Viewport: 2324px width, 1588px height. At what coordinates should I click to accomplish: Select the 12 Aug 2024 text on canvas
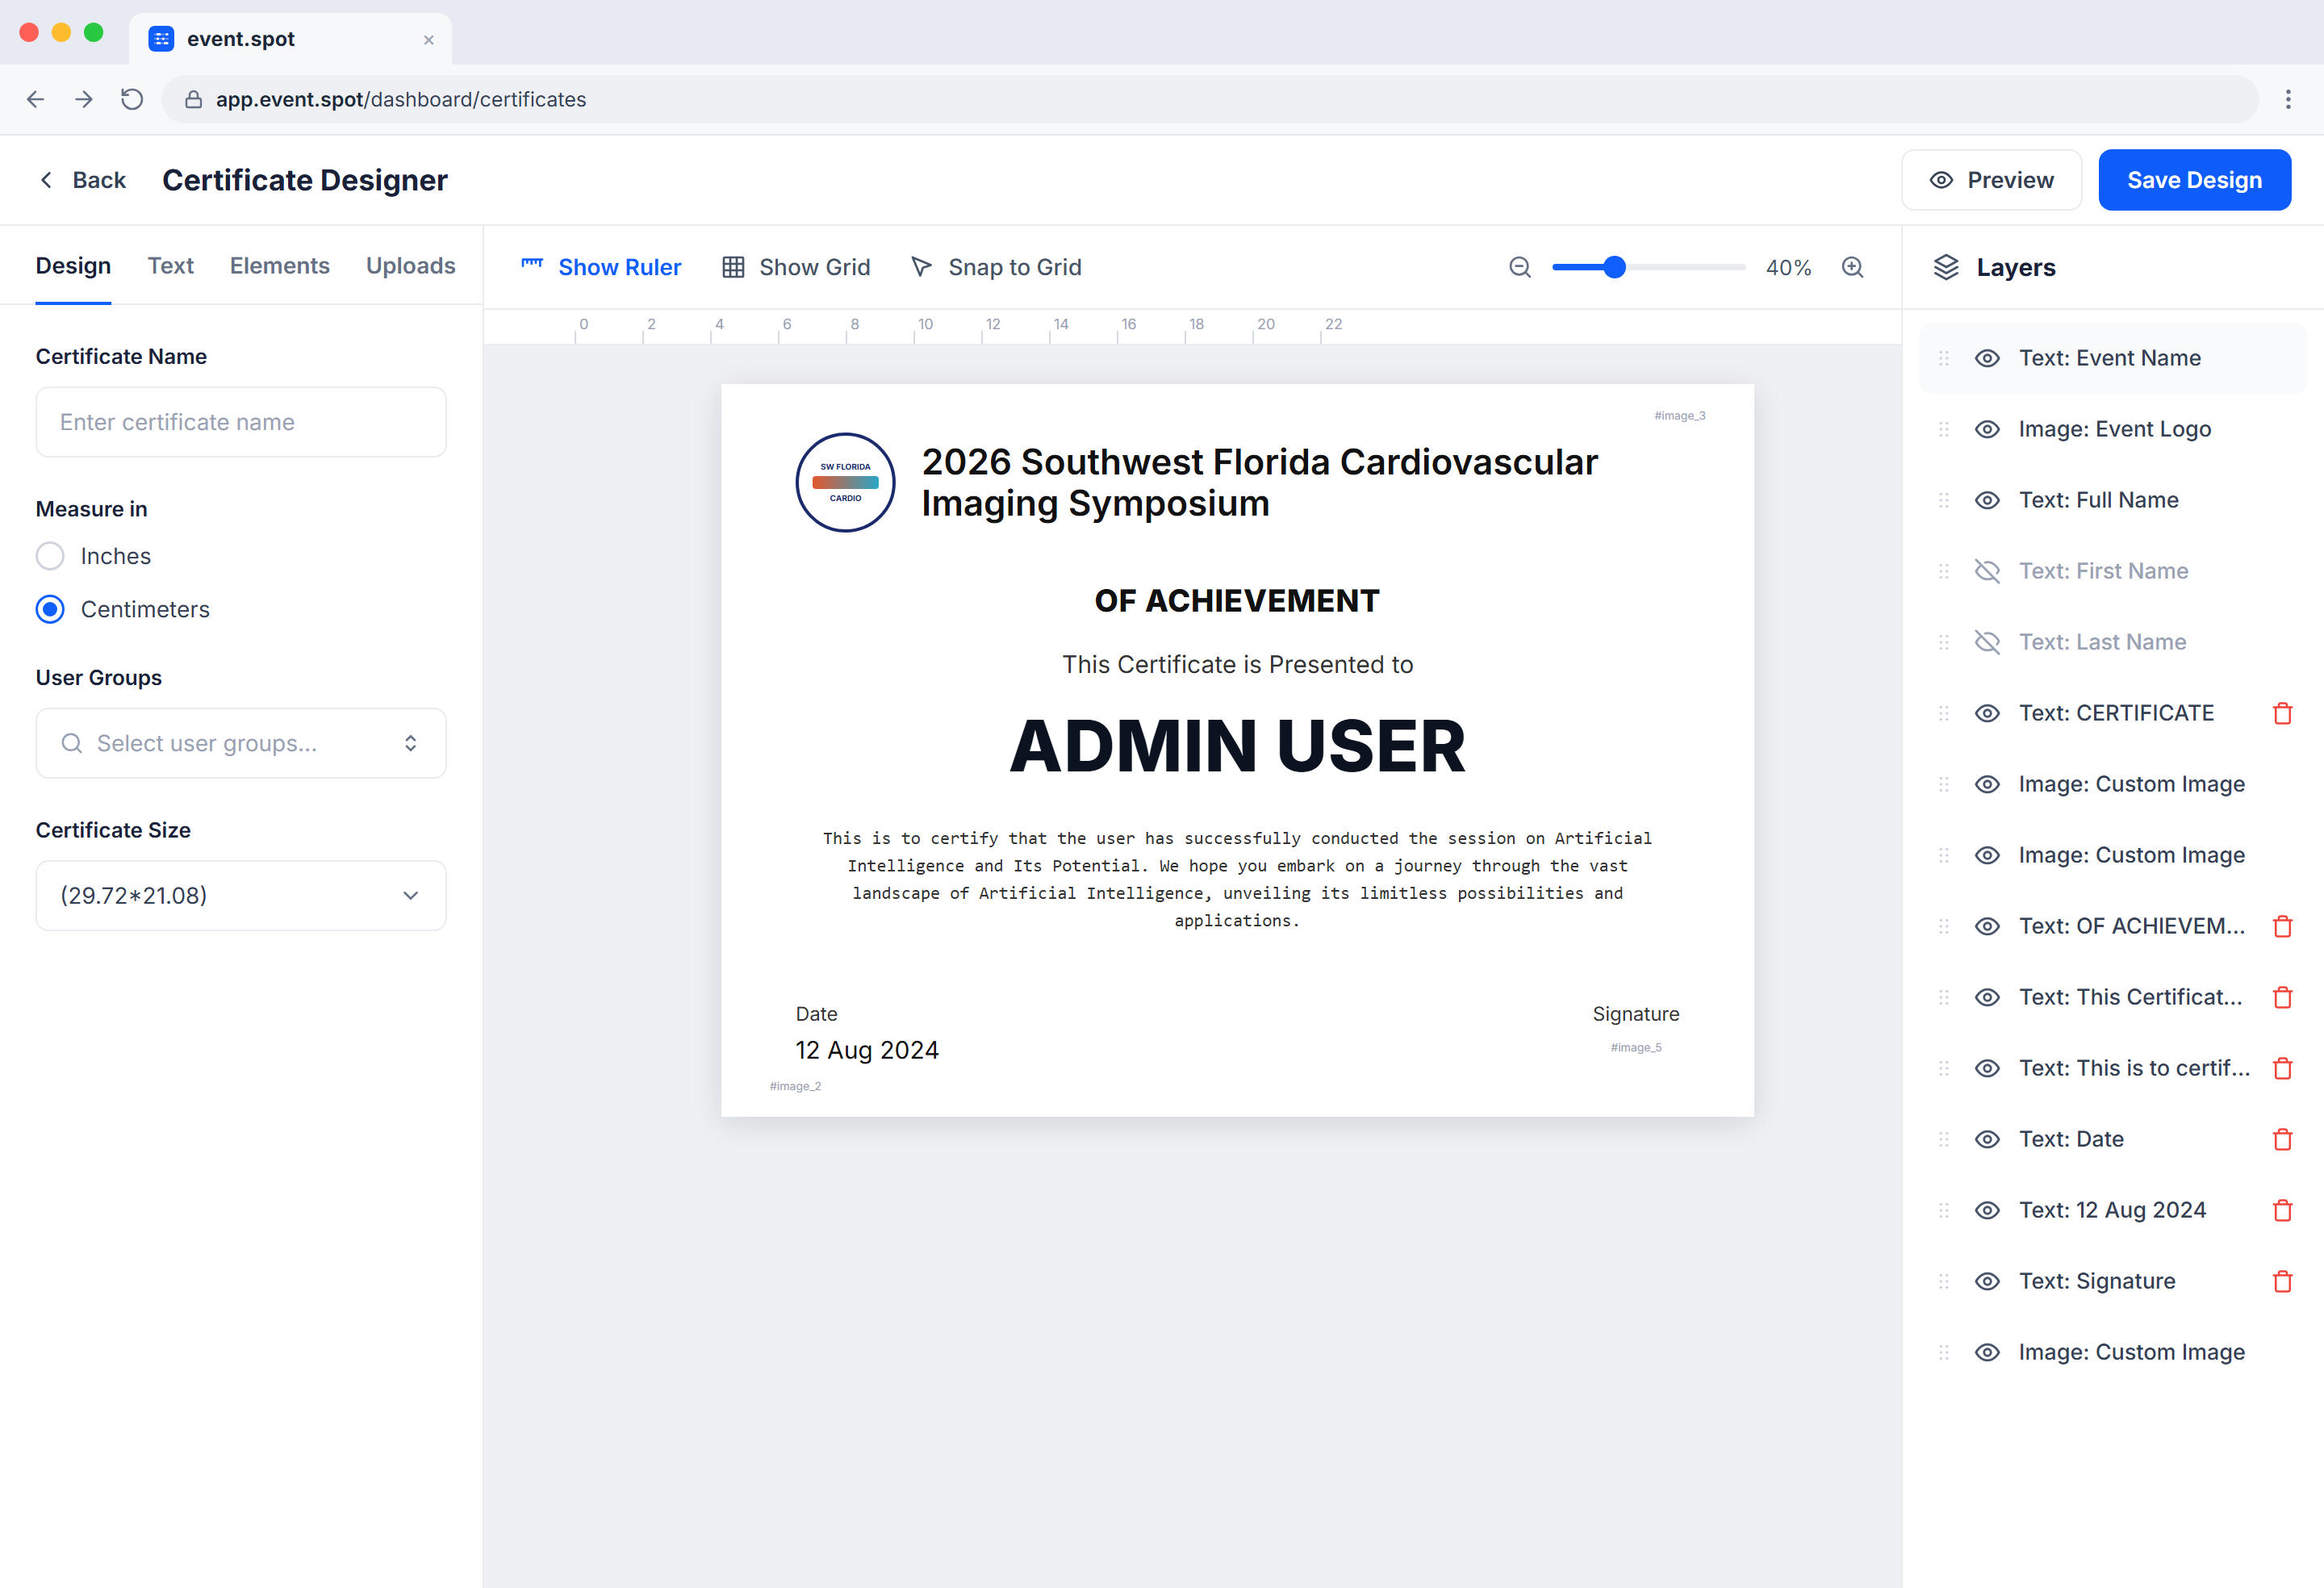coord(867,1050)
